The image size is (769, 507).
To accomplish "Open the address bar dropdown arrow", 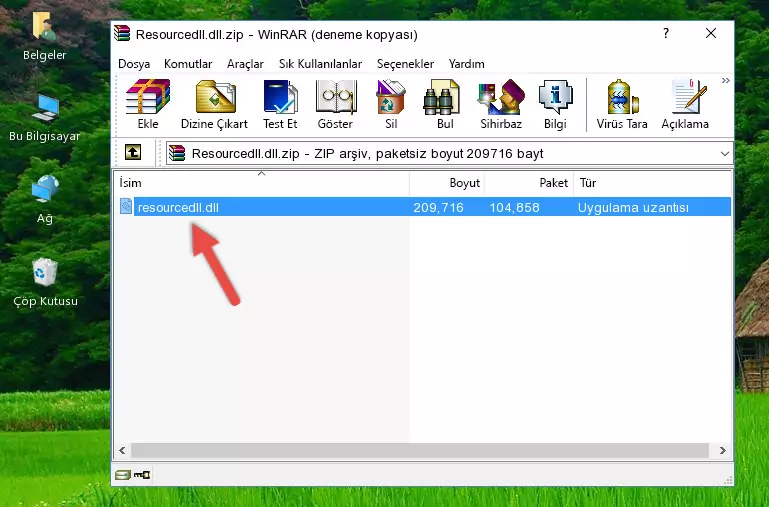I will click(x=724, y=154).
